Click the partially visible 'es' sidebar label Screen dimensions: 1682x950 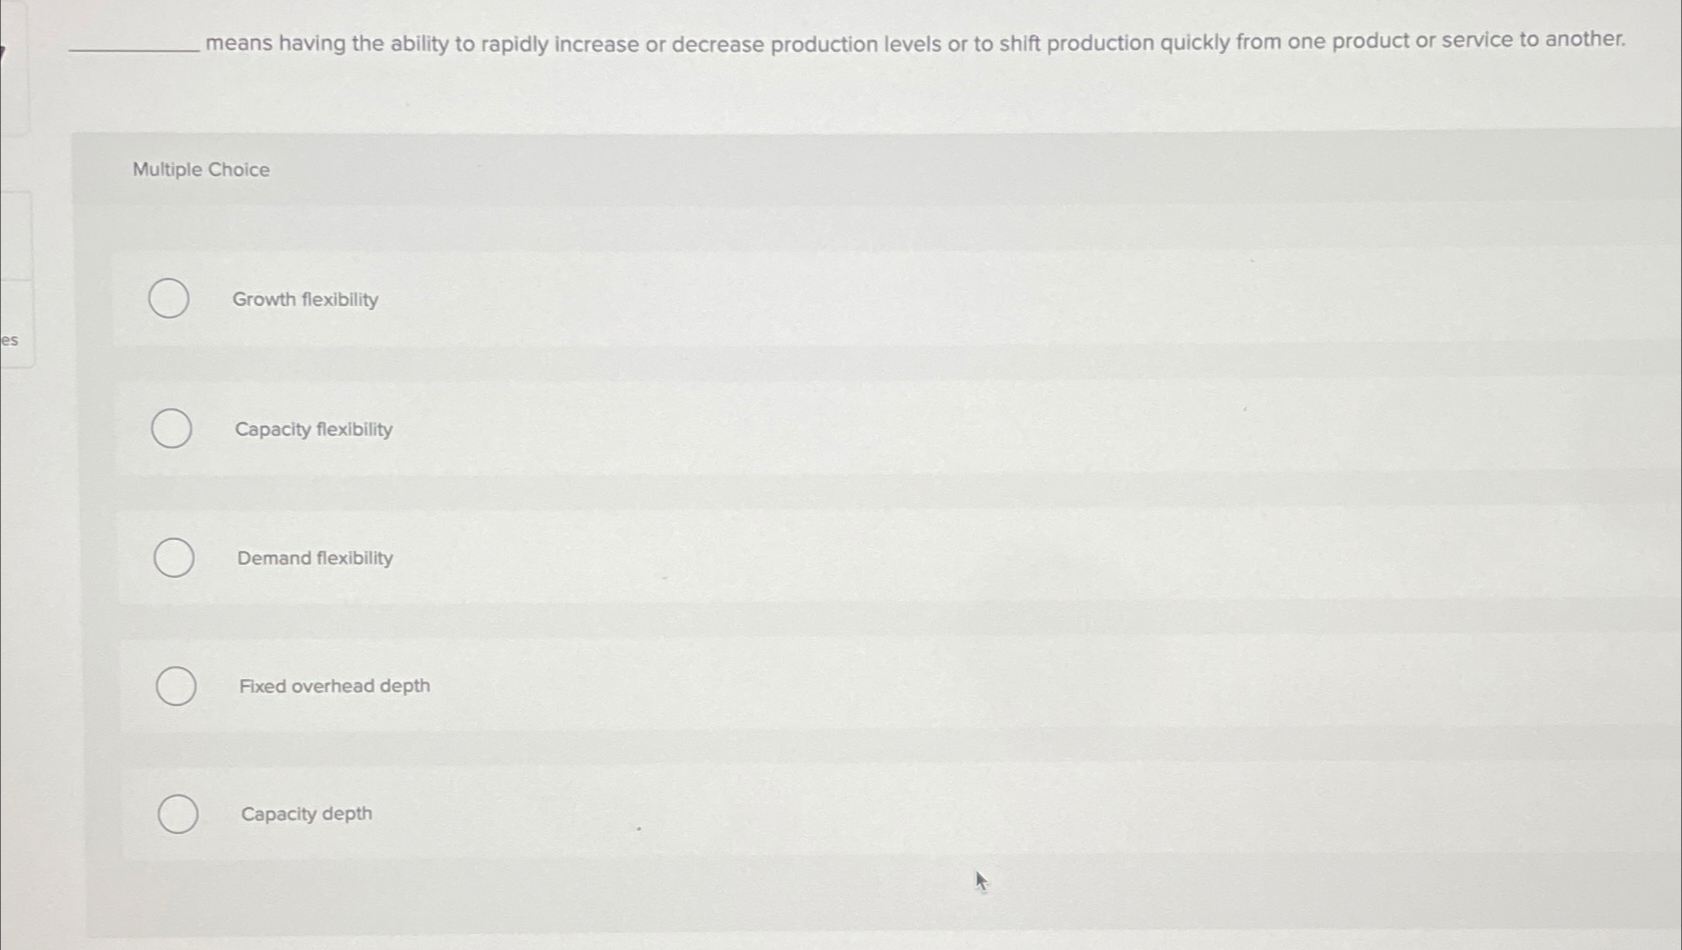[9, 341]
